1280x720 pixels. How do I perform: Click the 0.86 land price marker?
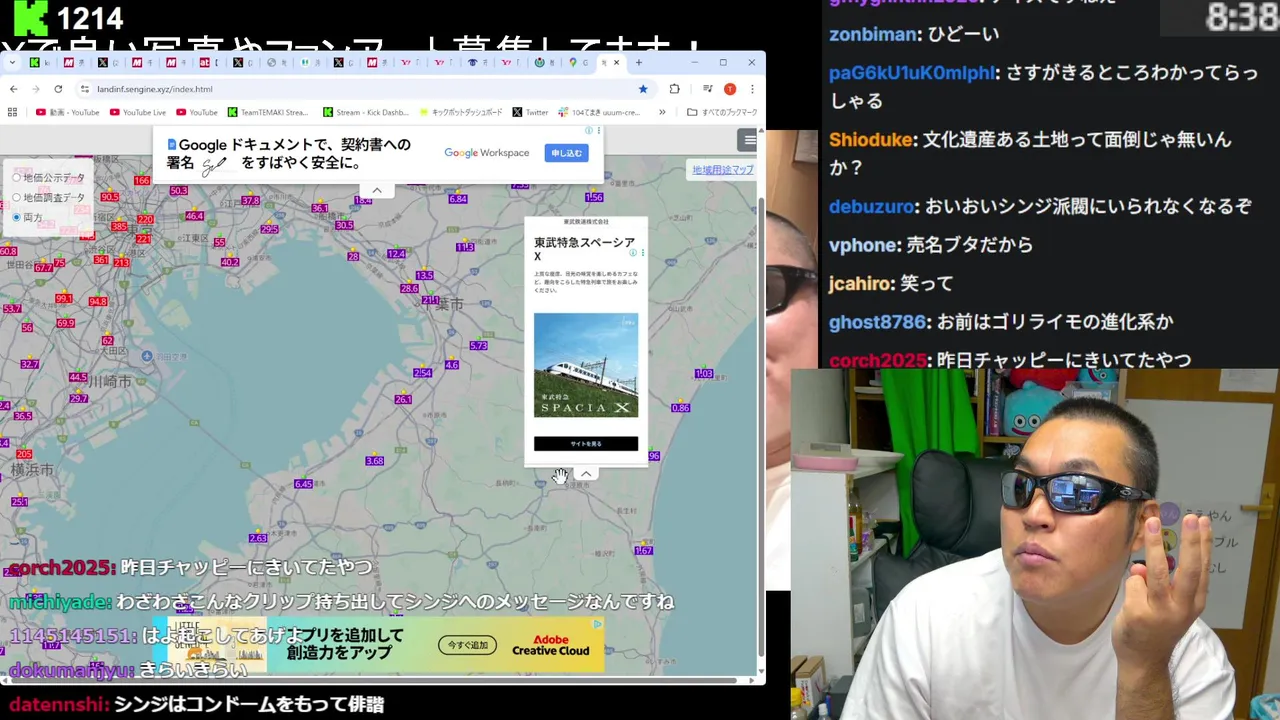681,408
